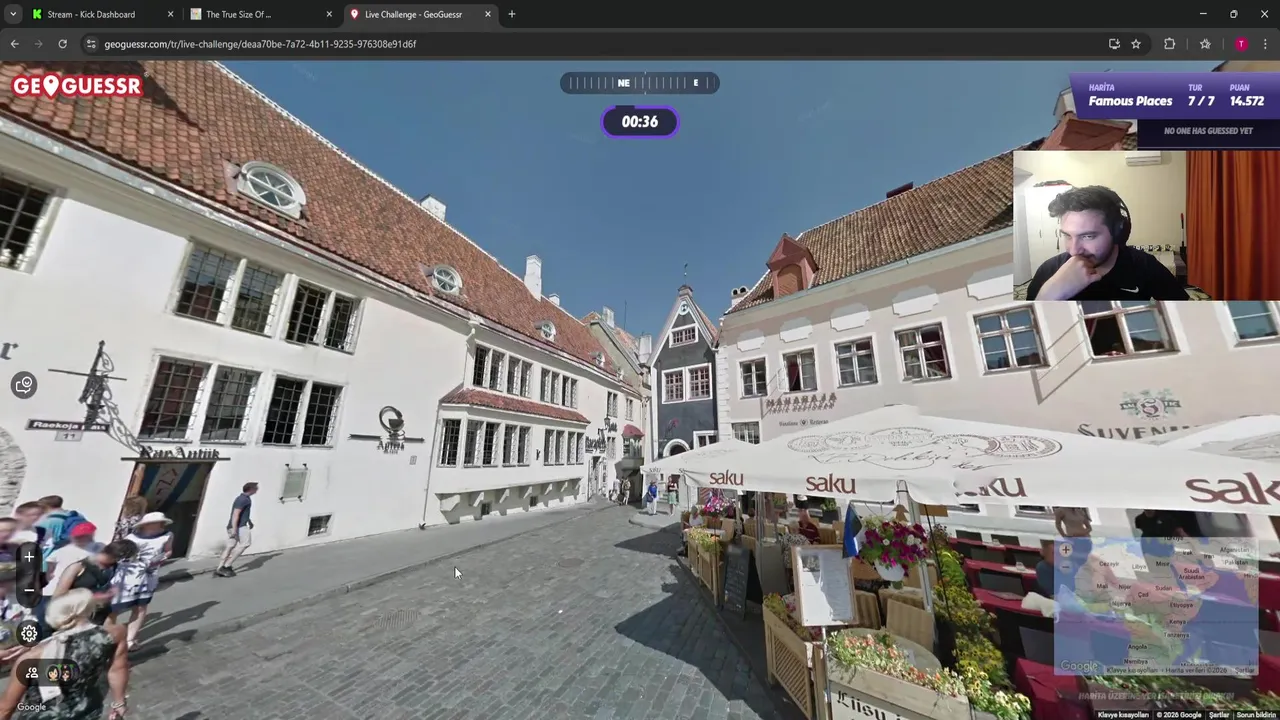Click the streamer webcam overlay
This screenshot has width=1280, height=720.
point(1146,225)
